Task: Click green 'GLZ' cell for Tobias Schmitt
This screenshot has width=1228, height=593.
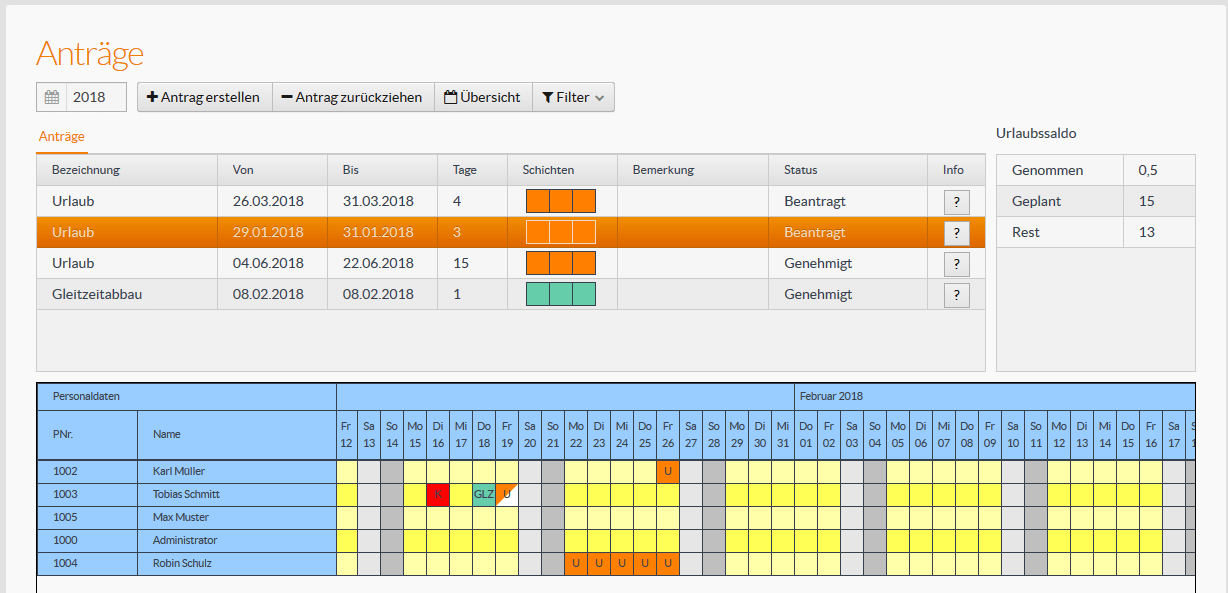Action: (x=484, y=495)
